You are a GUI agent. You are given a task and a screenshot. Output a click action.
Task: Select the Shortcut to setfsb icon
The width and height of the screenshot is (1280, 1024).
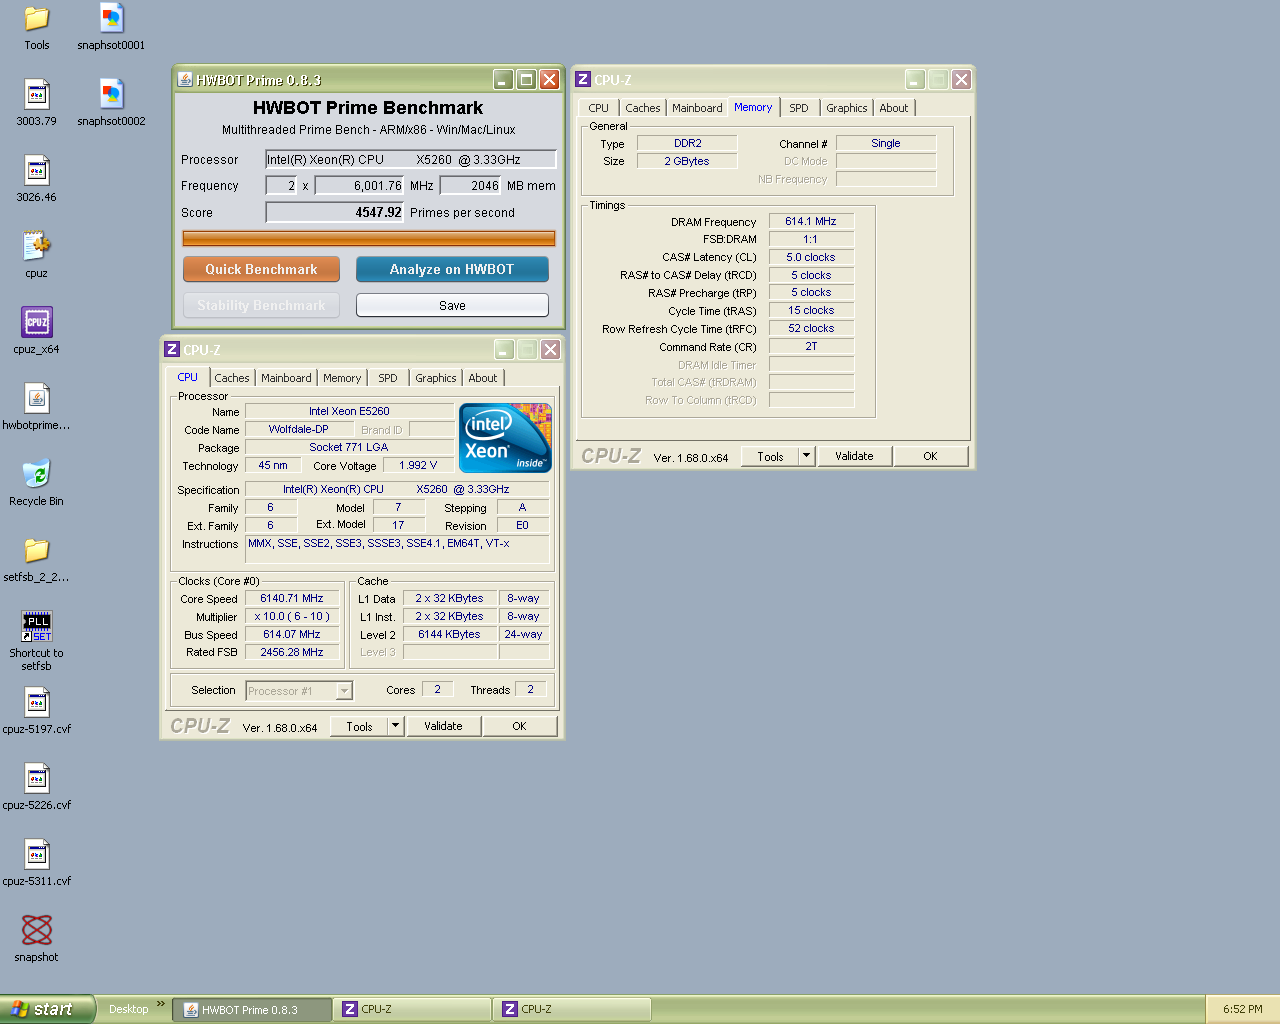tap(37, 641)
